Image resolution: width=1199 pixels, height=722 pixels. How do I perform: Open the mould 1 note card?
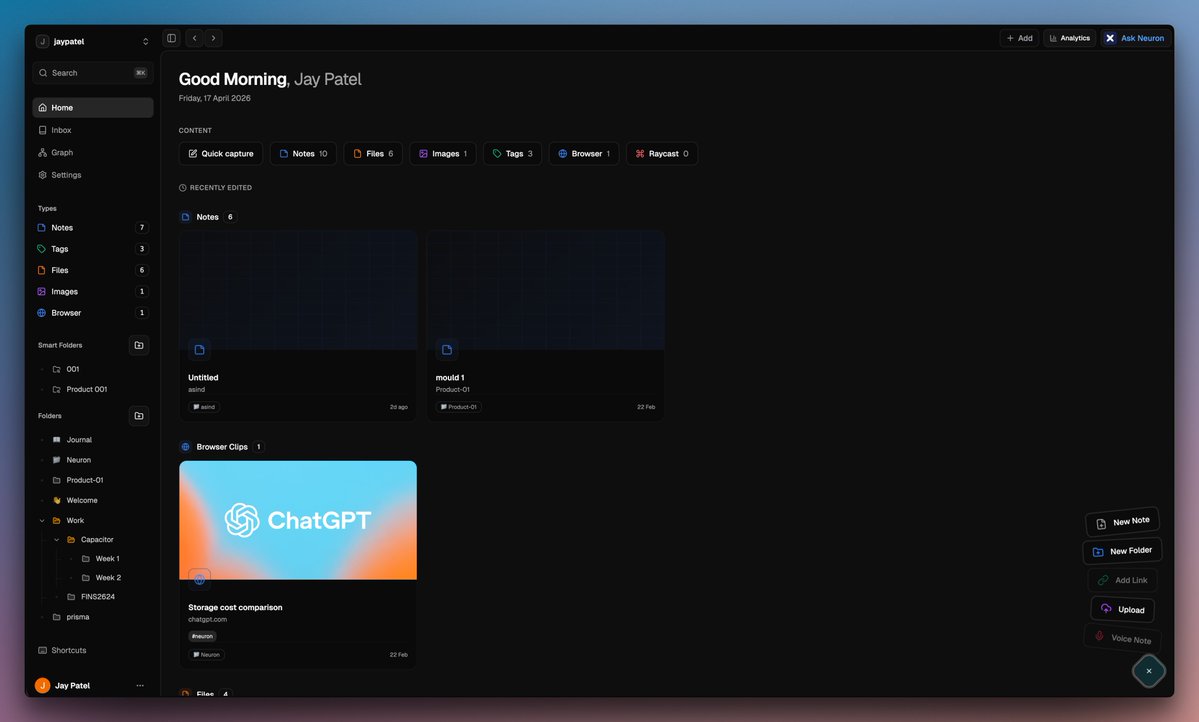pyautogui.click(x=546, y=326)
